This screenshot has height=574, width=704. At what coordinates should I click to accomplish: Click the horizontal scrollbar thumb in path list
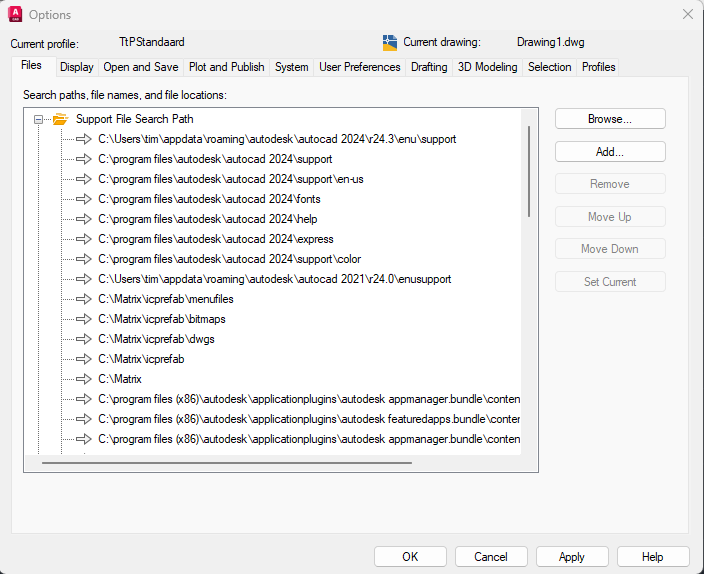click(x=227, y=463)
